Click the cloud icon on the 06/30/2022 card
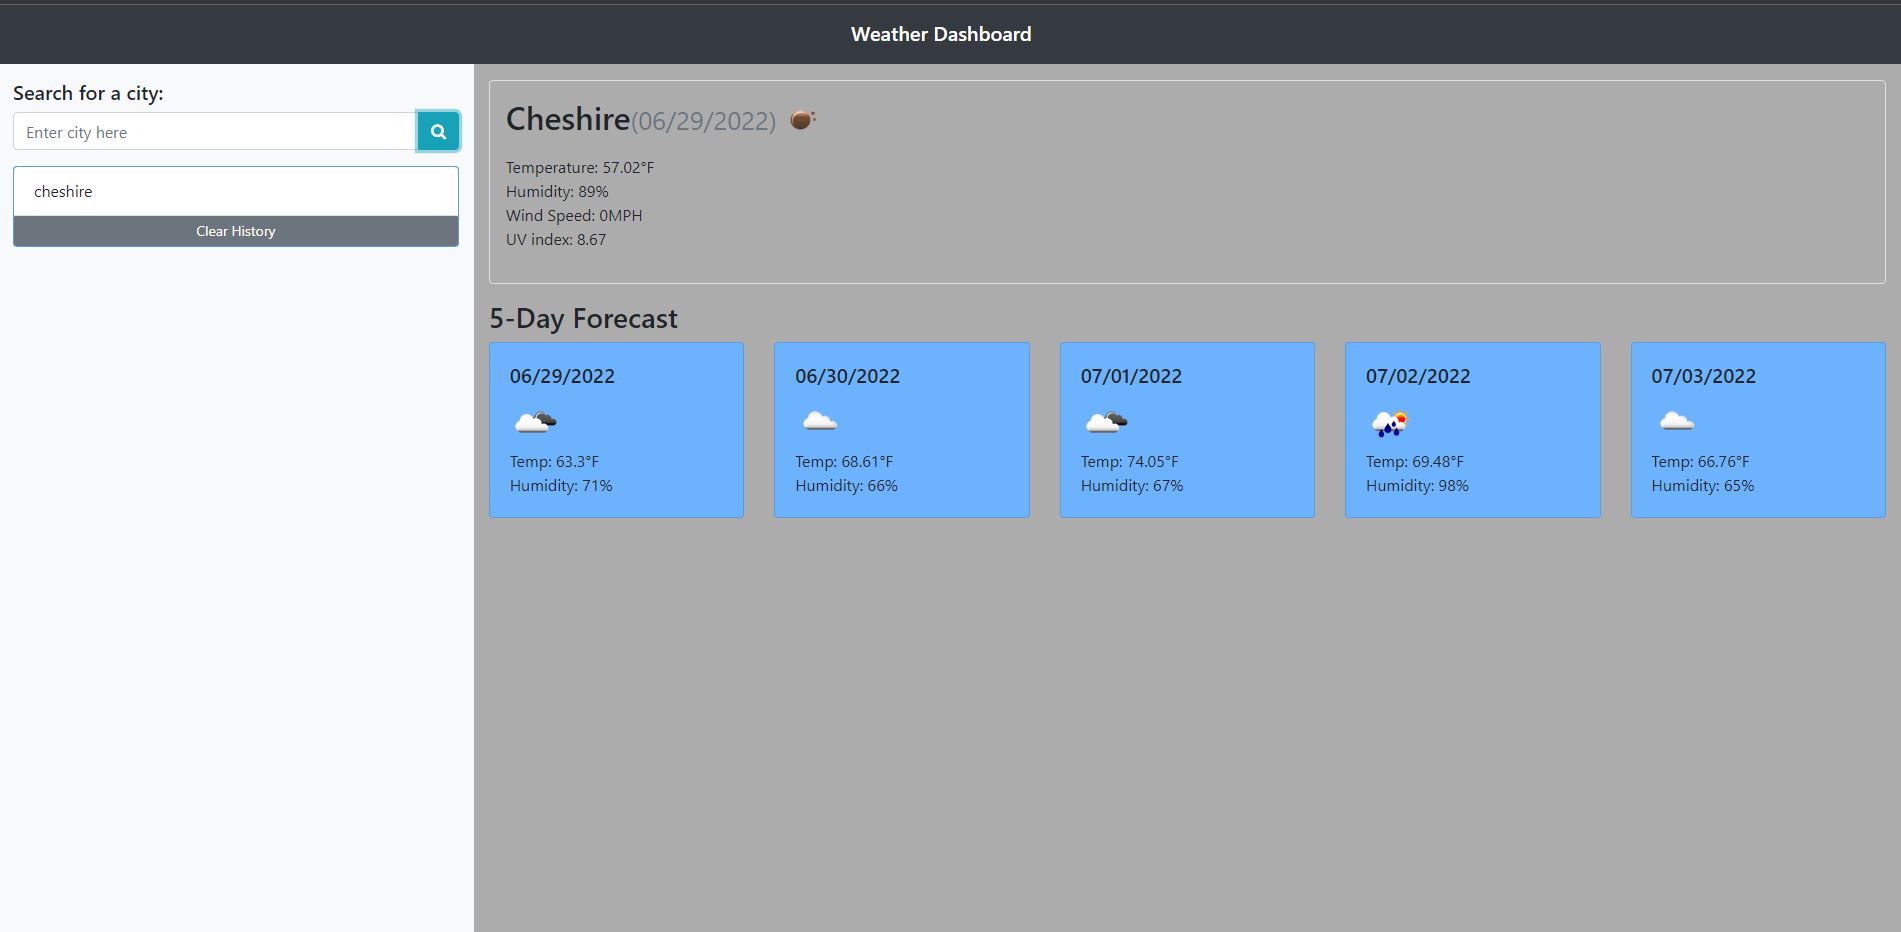 tap(820, 421)
